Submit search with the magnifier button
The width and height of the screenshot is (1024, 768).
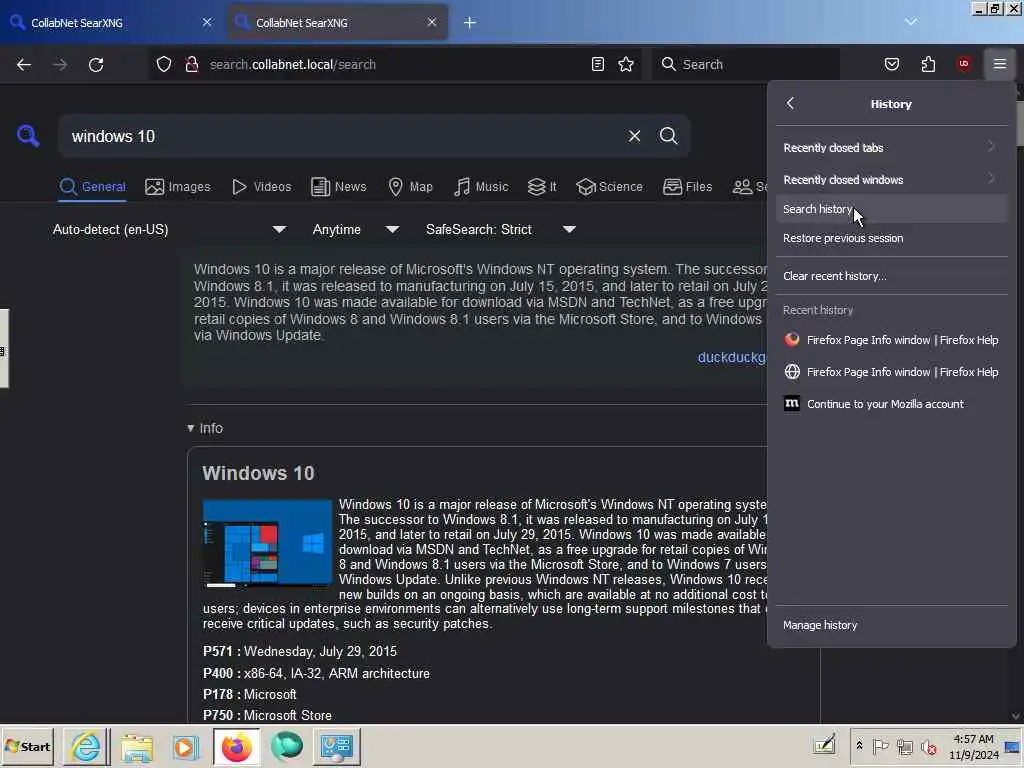(x=668, y=136)
